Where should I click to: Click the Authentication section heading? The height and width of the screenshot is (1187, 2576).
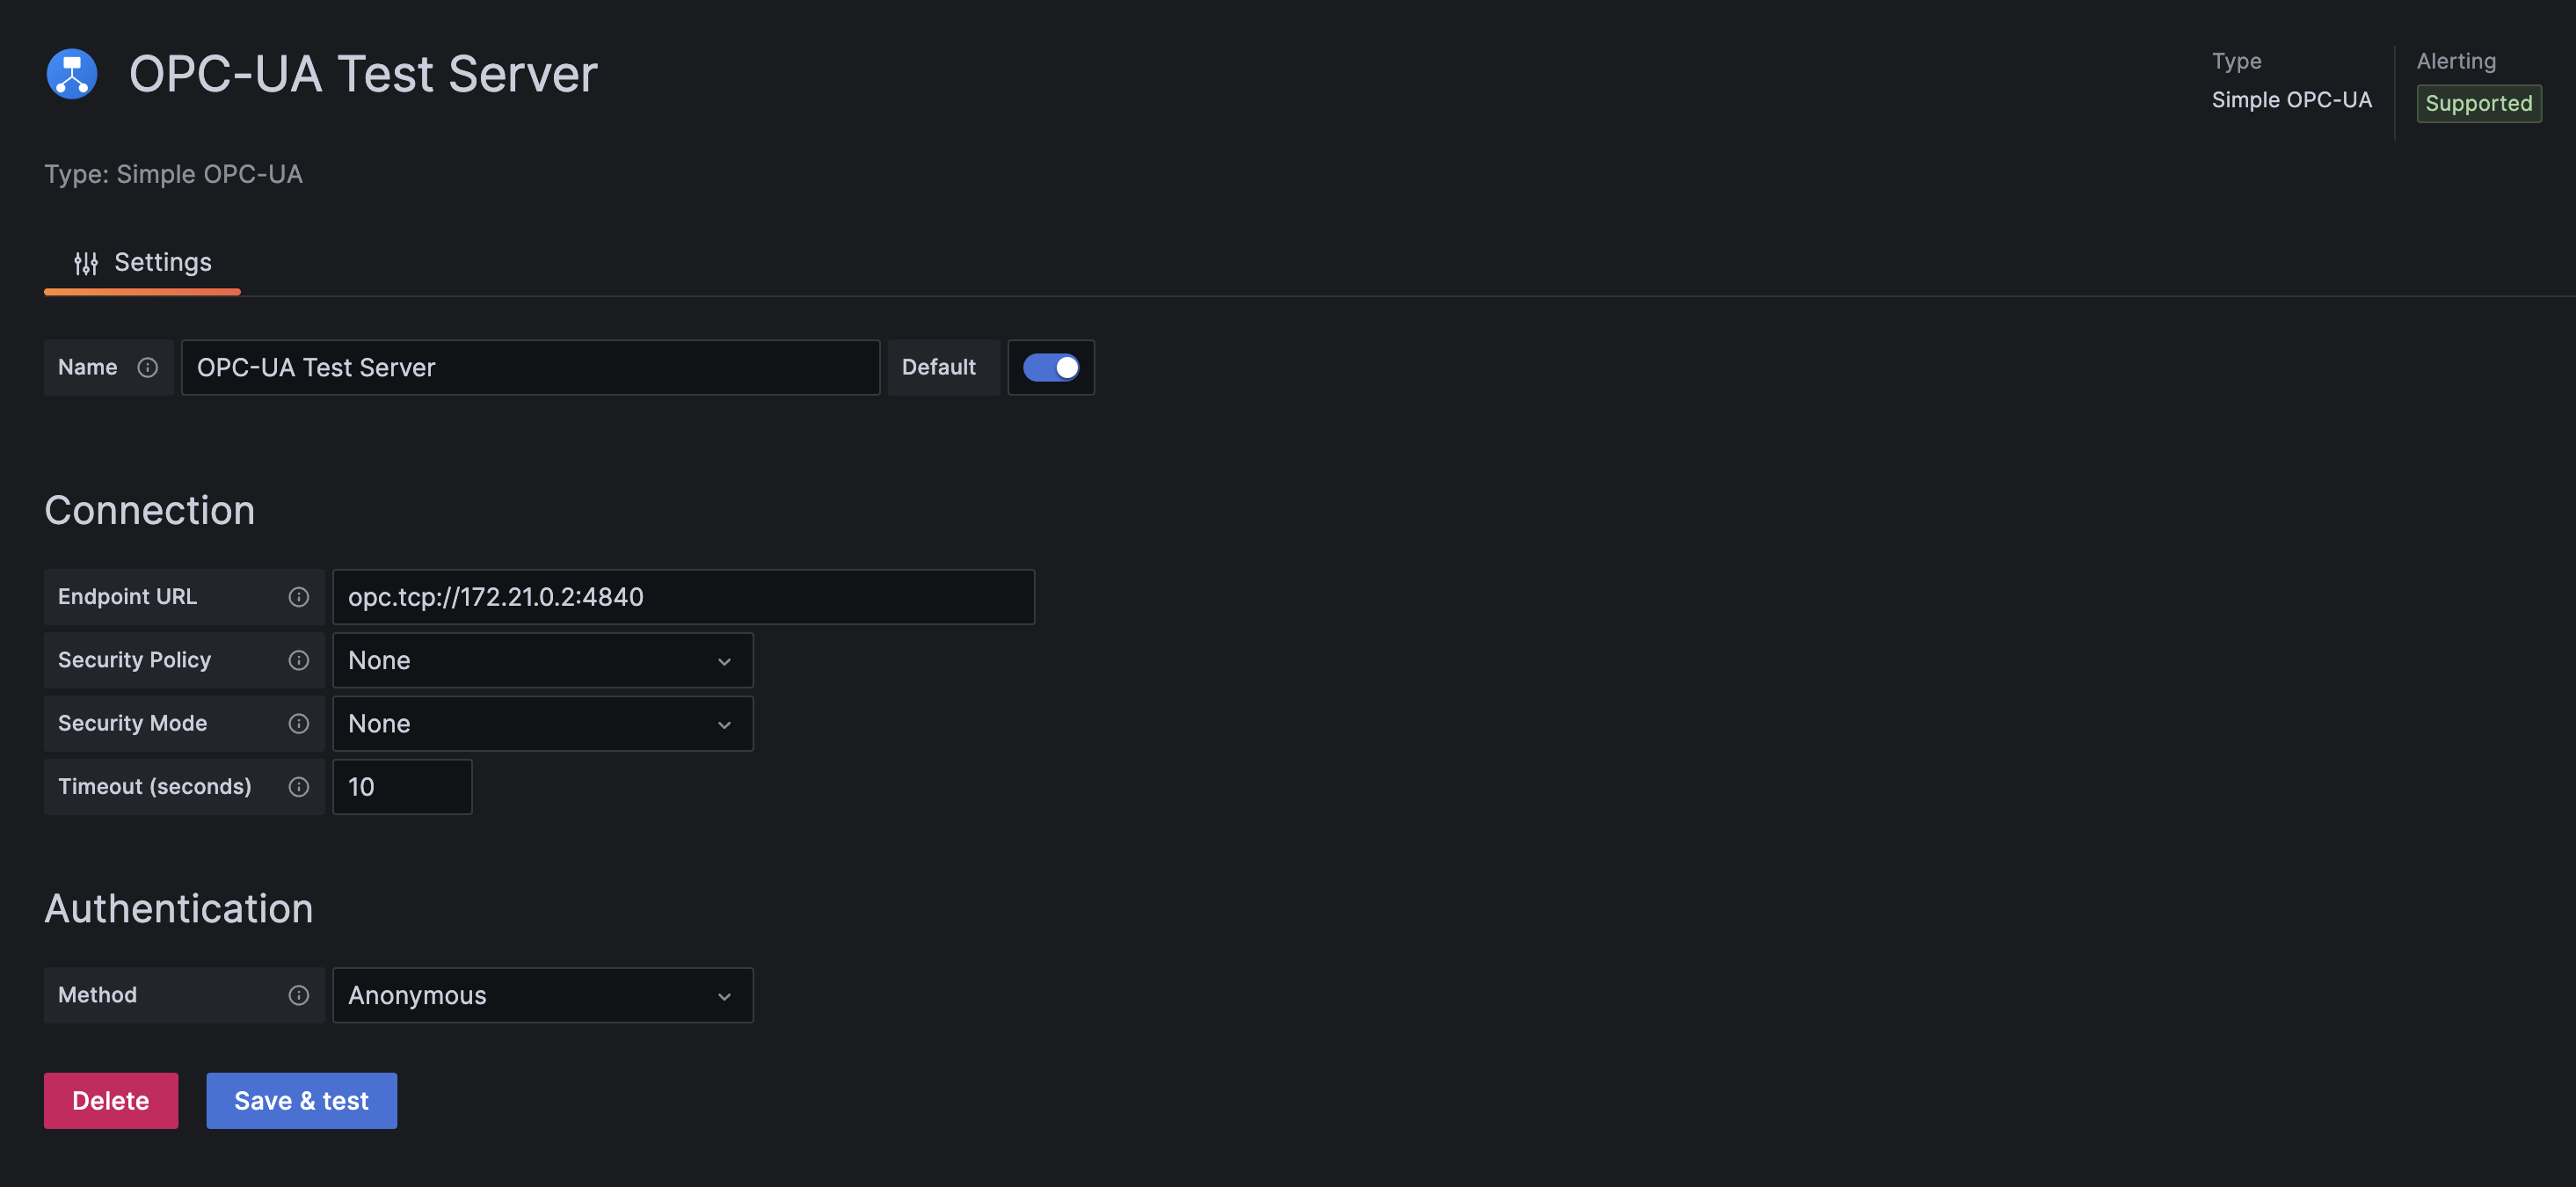pyautogui.click(x=179, y=909)
